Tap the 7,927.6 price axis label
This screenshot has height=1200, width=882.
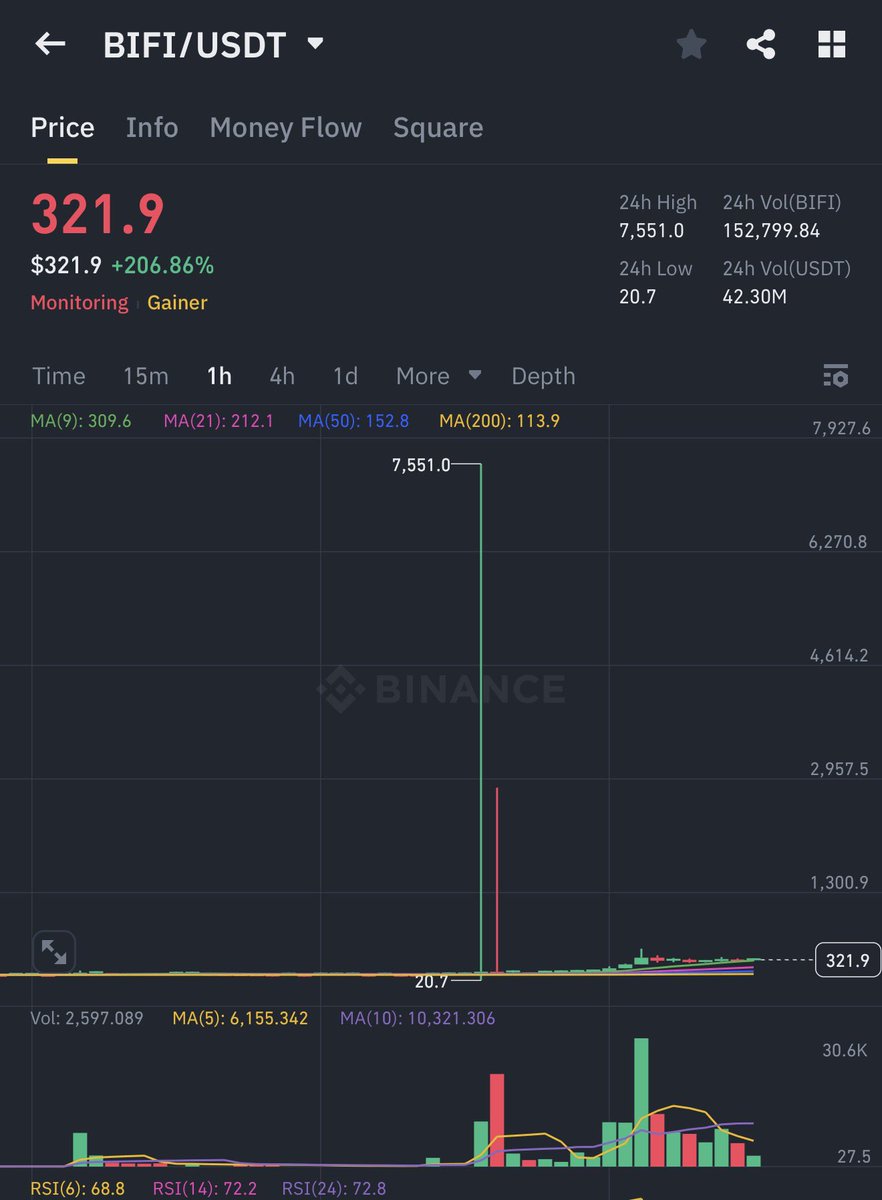[x=841, y=428]
